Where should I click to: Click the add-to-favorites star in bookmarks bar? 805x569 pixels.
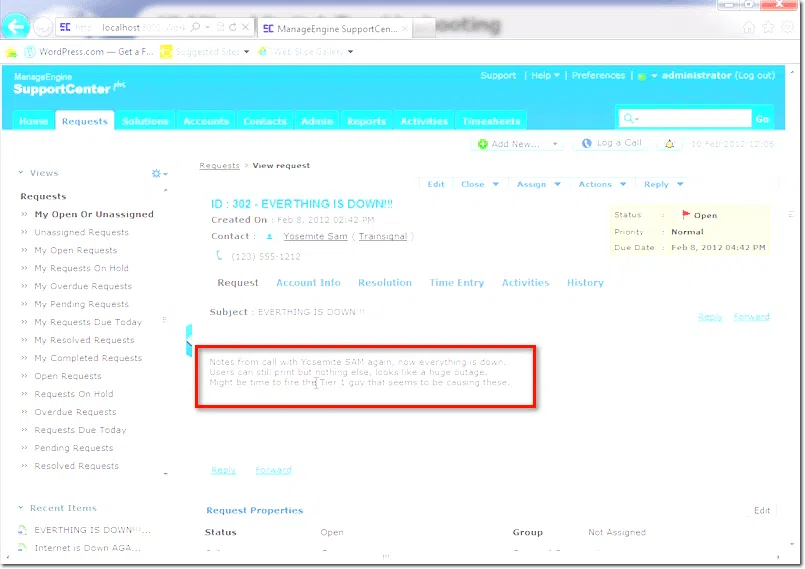click(11, 52)
